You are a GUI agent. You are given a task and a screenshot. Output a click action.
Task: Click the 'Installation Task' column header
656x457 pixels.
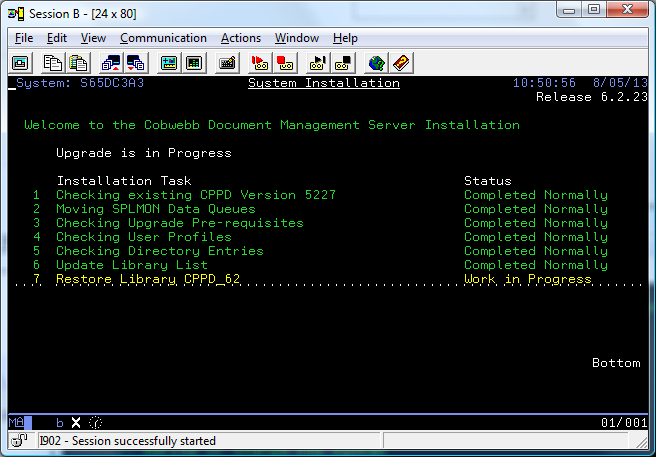[x=124, y=181]
